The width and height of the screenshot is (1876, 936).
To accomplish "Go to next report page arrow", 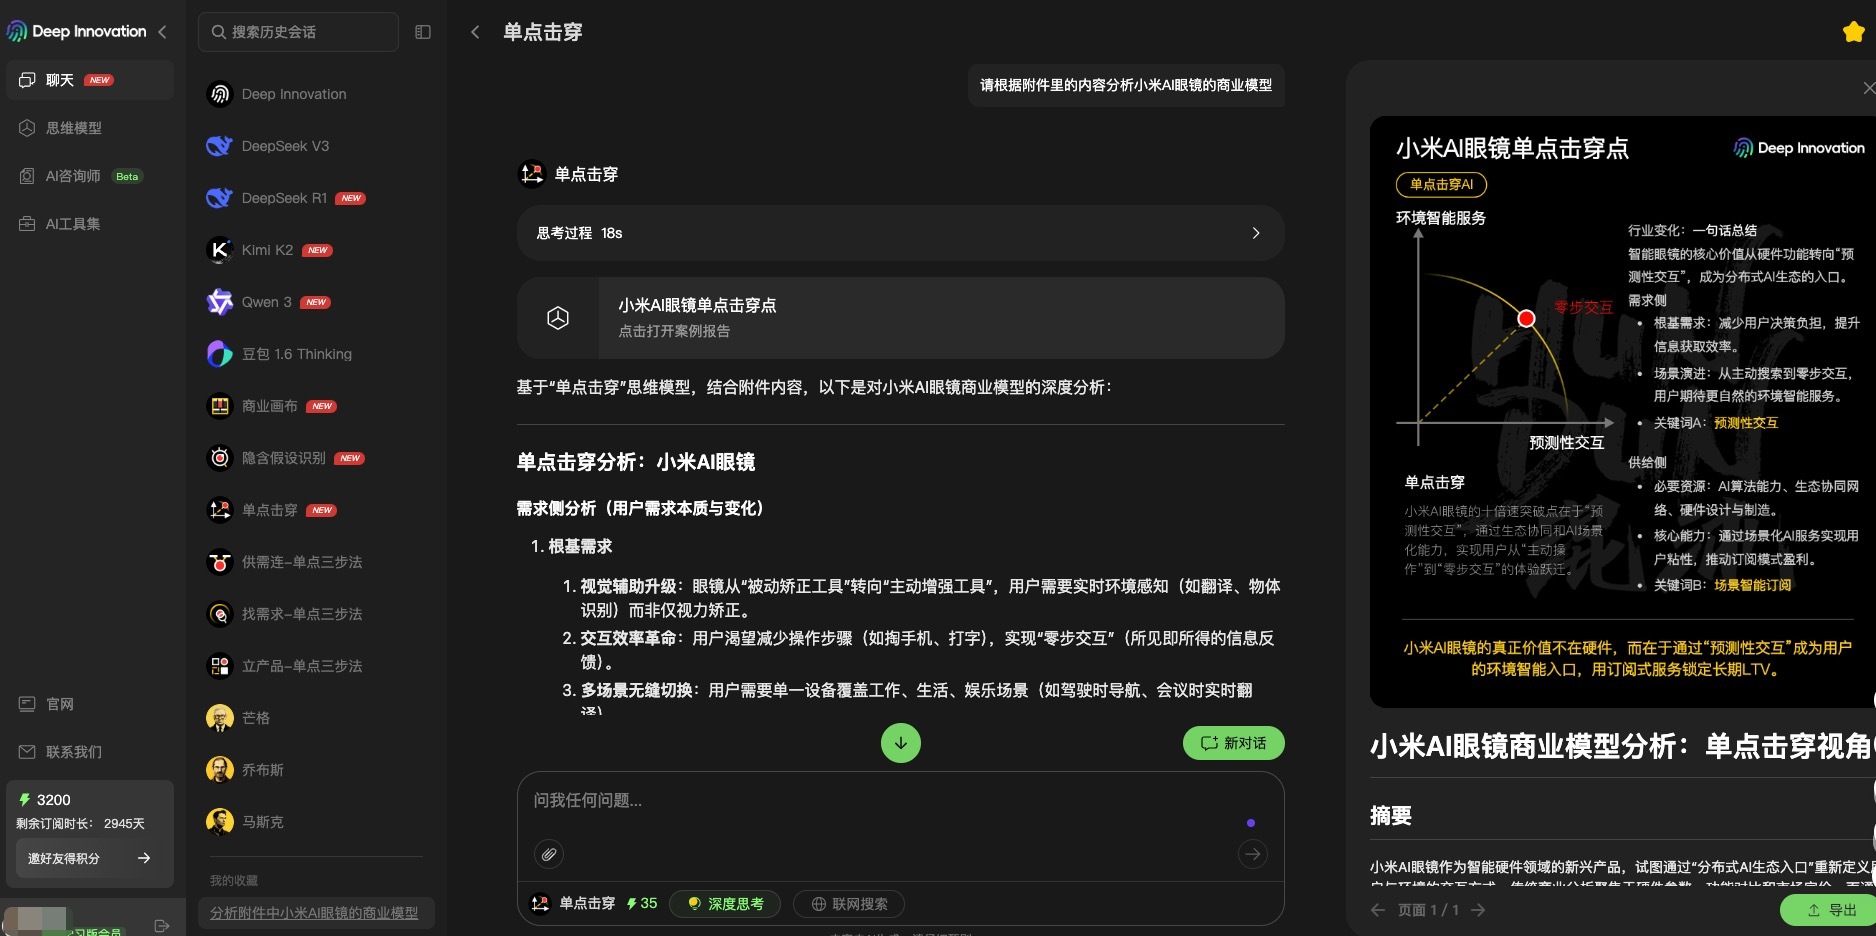I will point(1478,910).
